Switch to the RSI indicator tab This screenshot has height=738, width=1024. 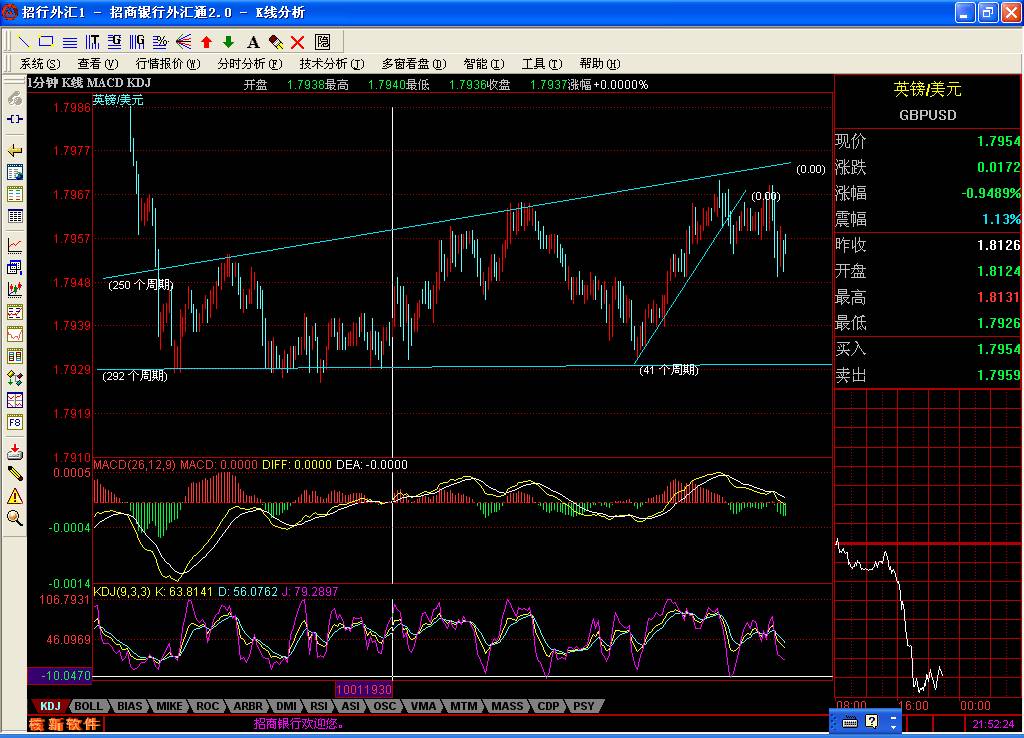click(318, 706)
